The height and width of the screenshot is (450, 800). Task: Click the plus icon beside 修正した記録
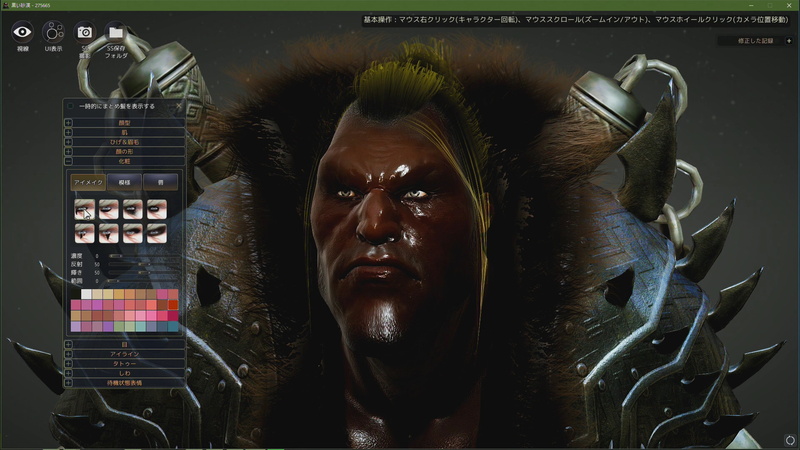tap(789, 41)
